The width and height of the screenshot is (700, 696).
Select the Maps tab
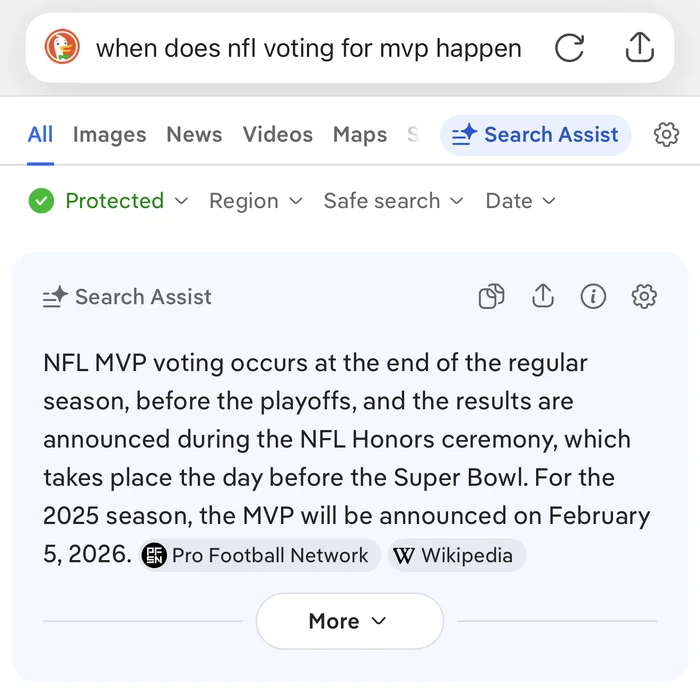pyautogui.click(x=359, y=135)
